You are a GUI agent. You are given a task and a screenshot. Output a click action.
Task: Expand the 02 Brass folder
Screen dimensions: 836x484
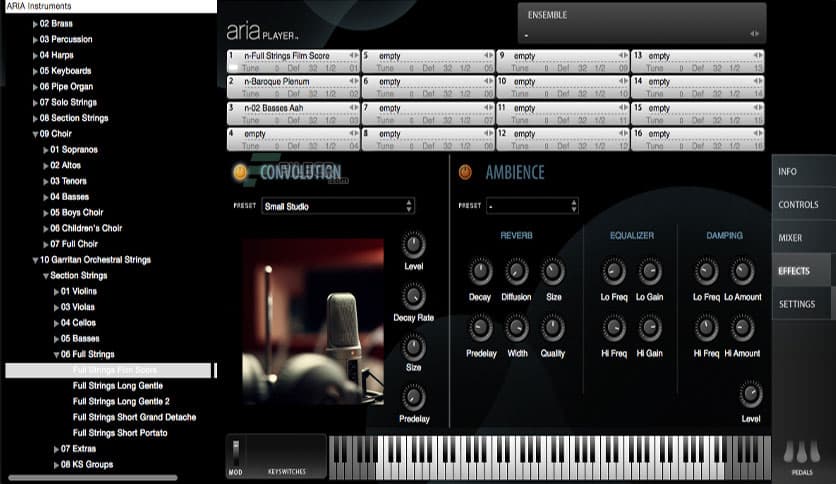pos(35,24)
